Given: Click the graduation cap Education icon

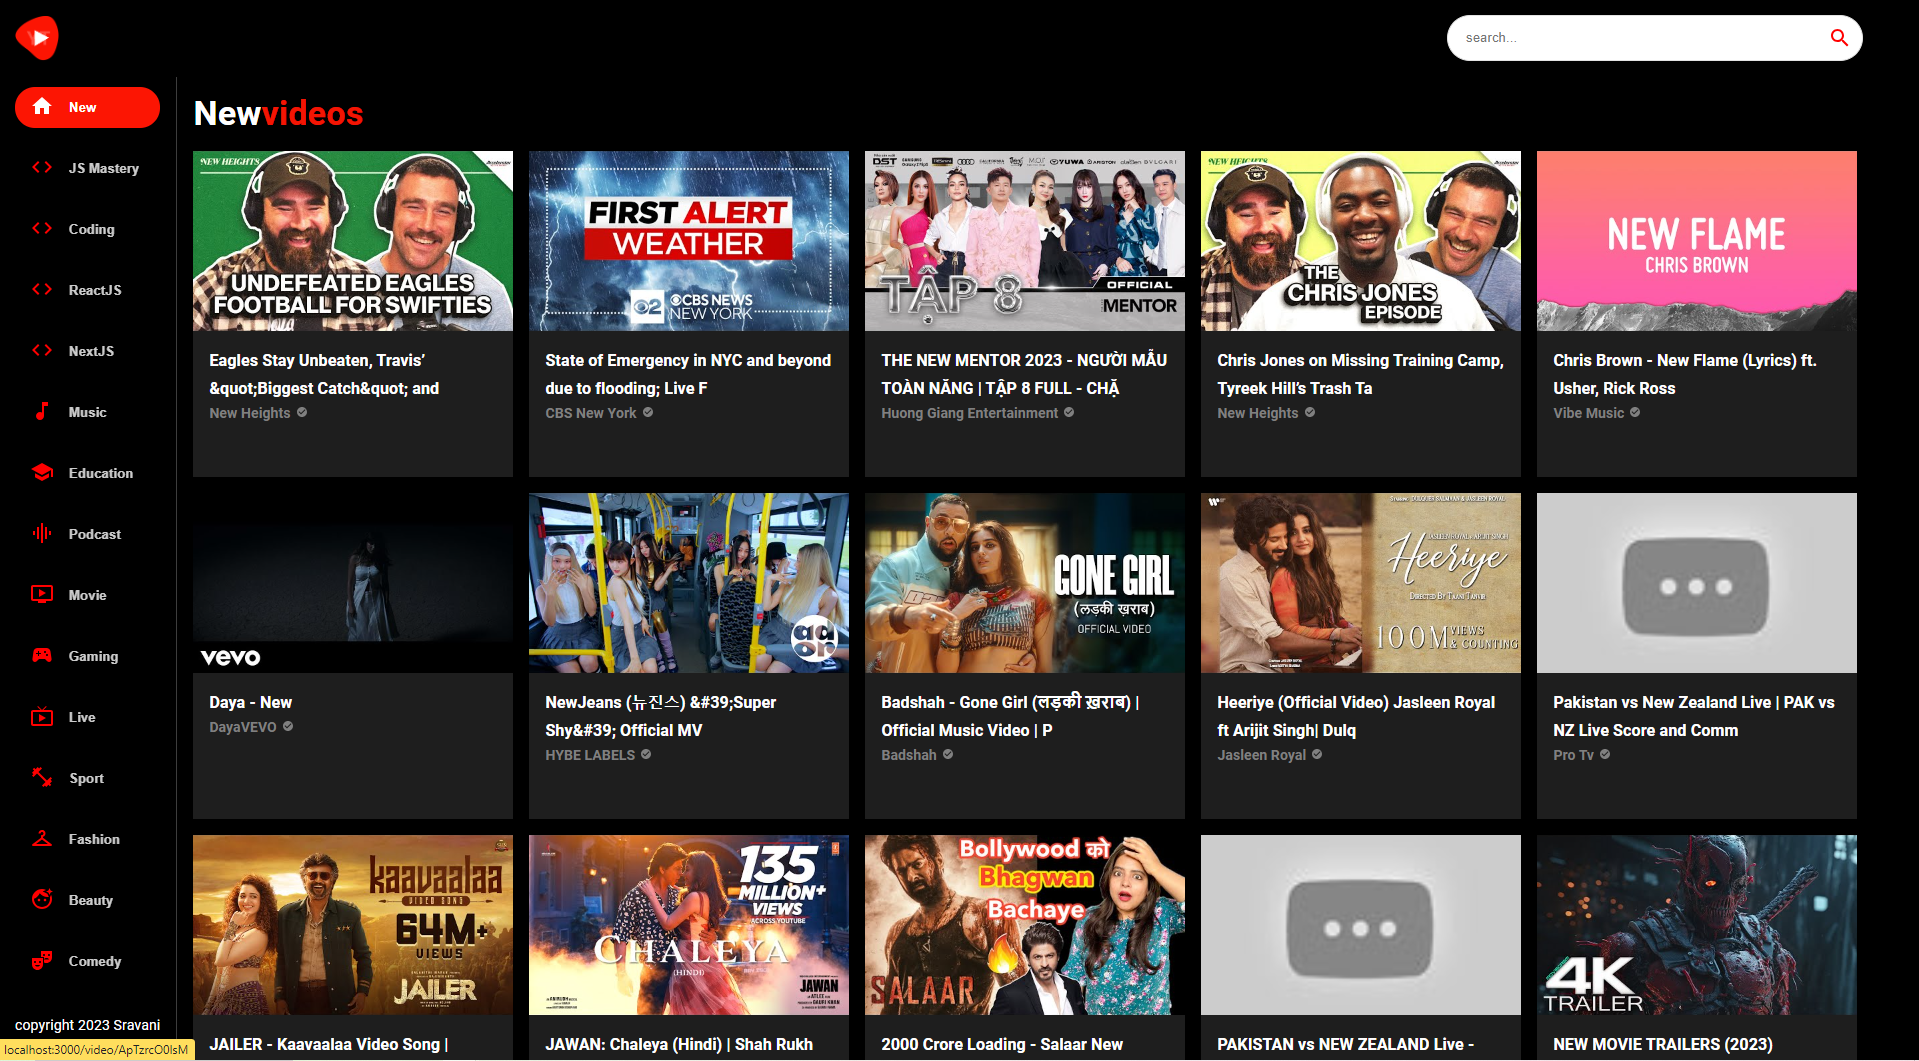Looking at the screenshot, I should tap(42, 472).
